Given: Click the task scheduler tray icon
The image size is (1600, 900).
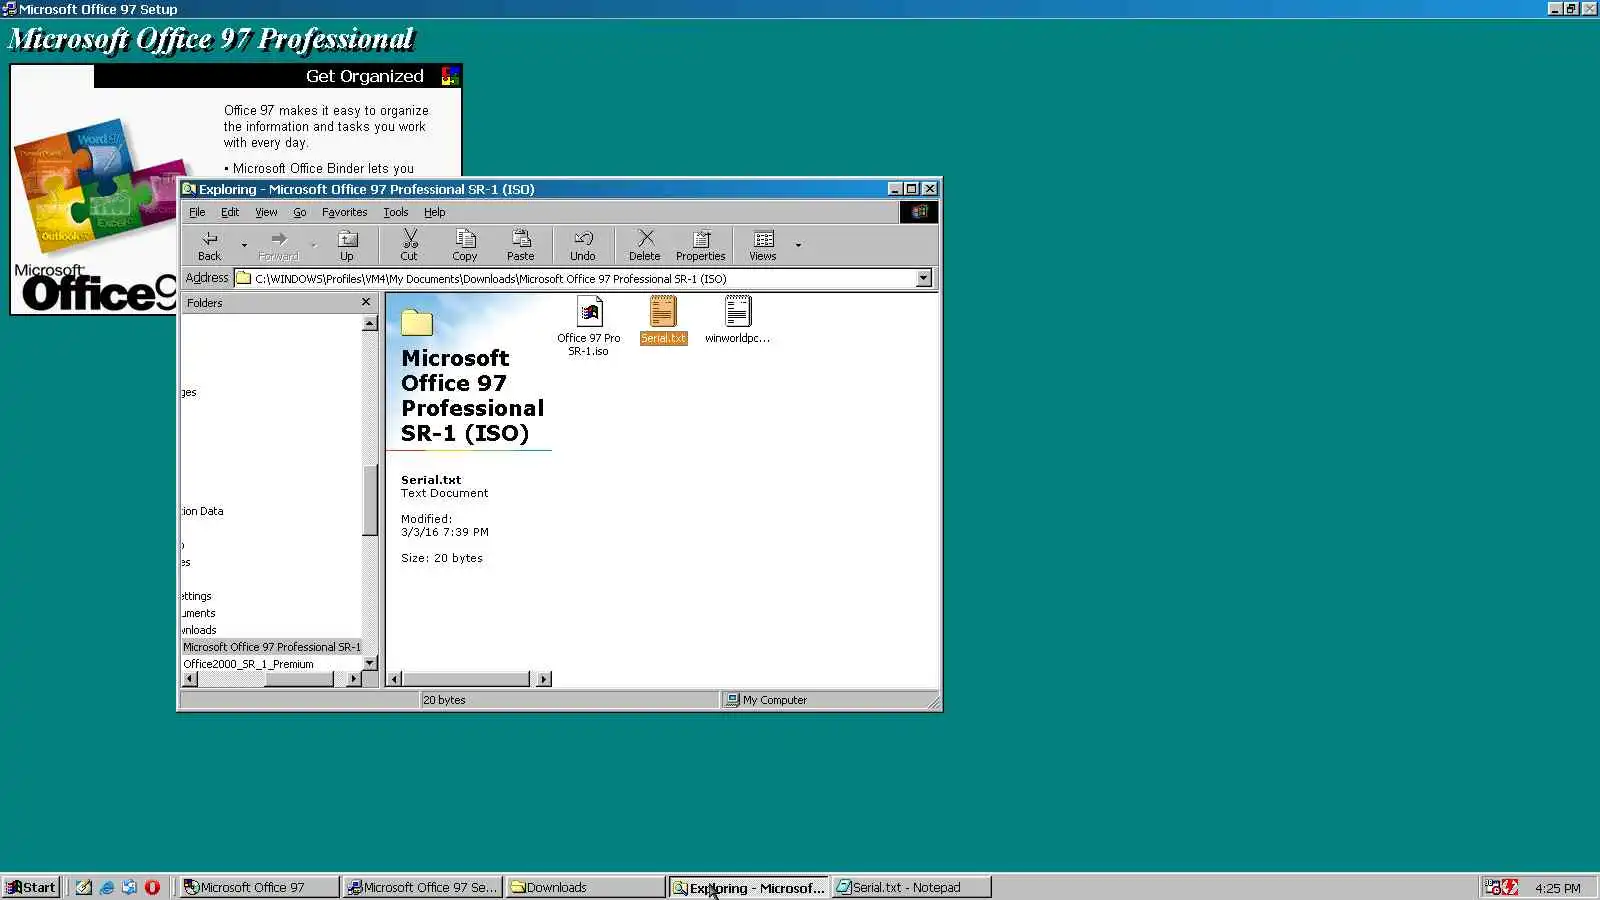Looking at the screenshot, I should (1492, 887).
